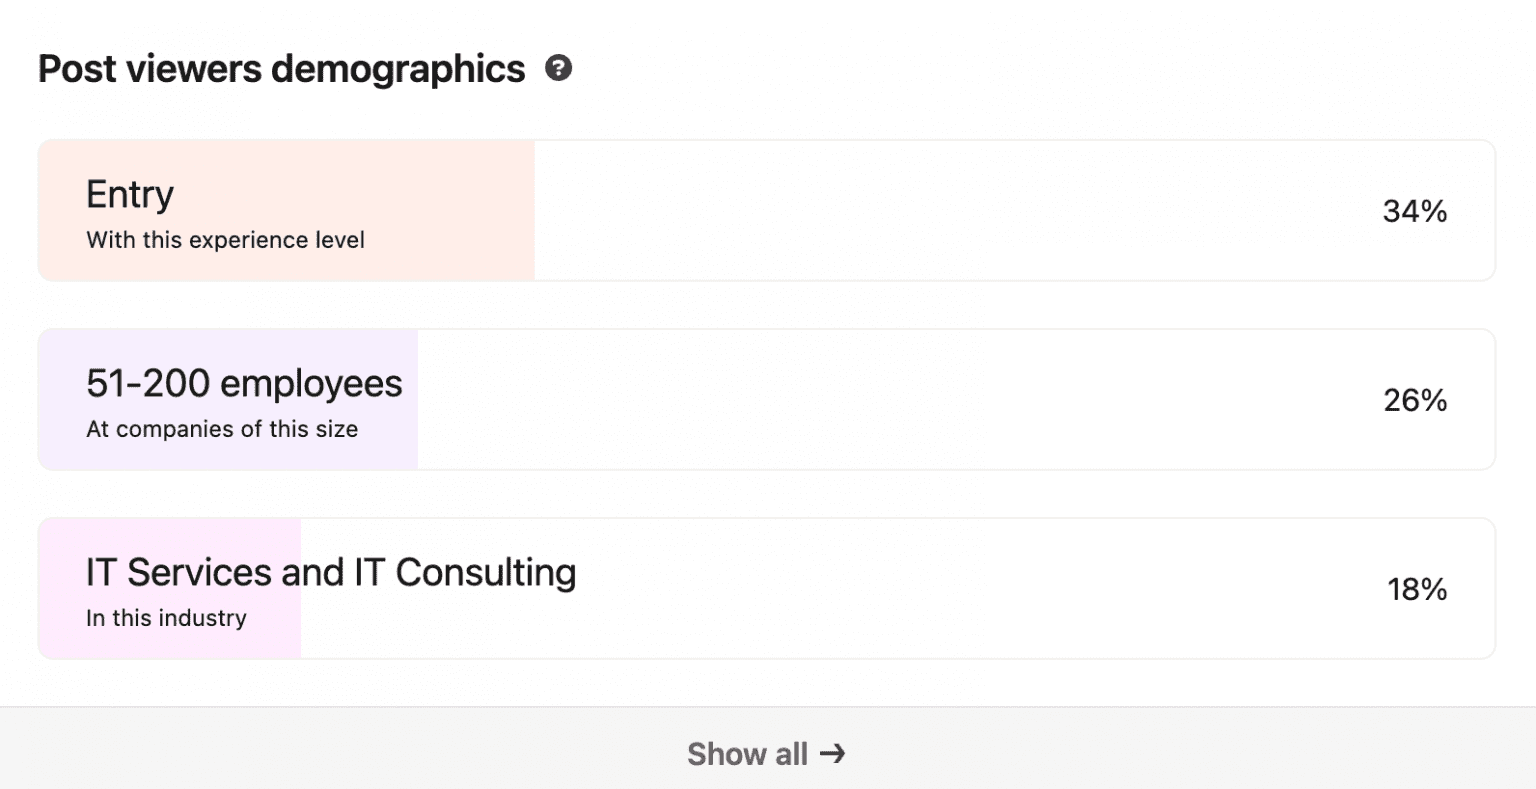The width and height of the screenshot is (1536, 789).
Task: Open the full demographics list via Show all
Action: point(767,754)
